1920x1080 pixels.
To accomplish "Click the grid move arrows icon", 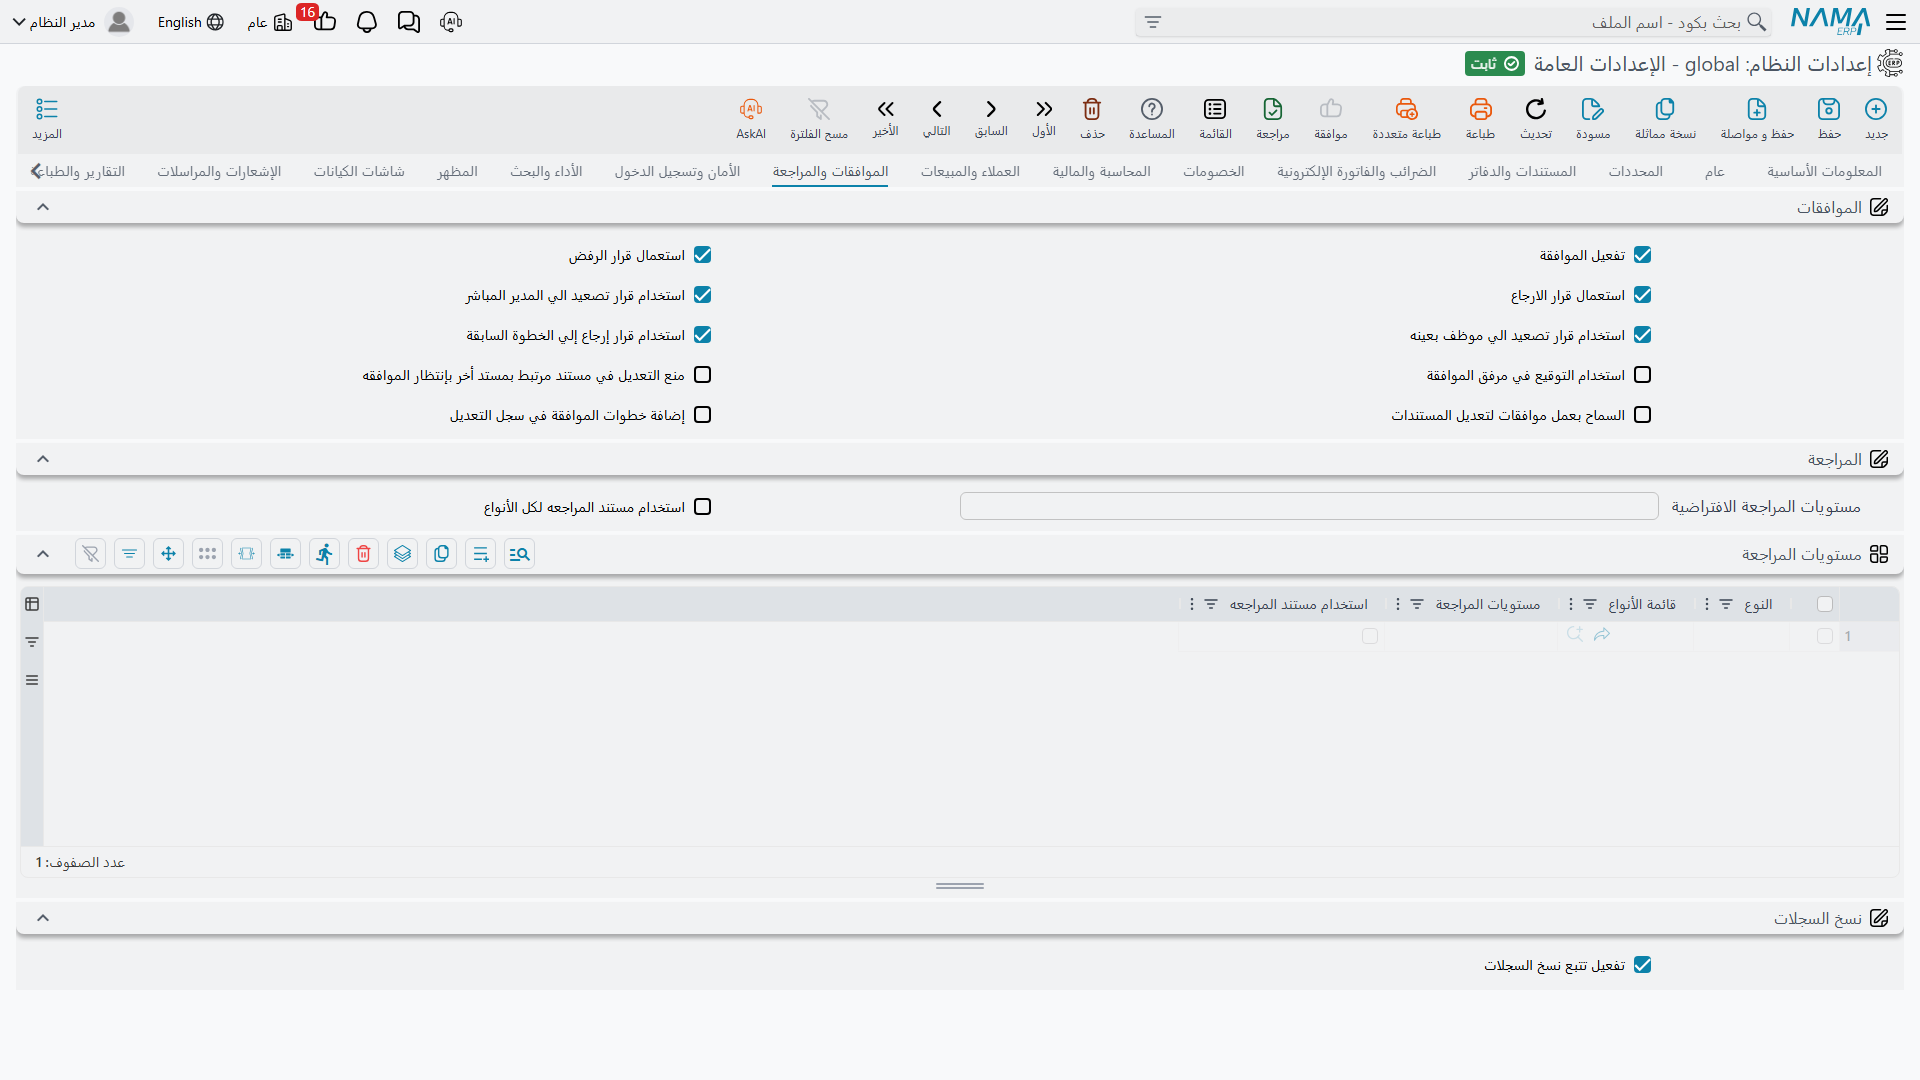I will (x=169, y=554).
